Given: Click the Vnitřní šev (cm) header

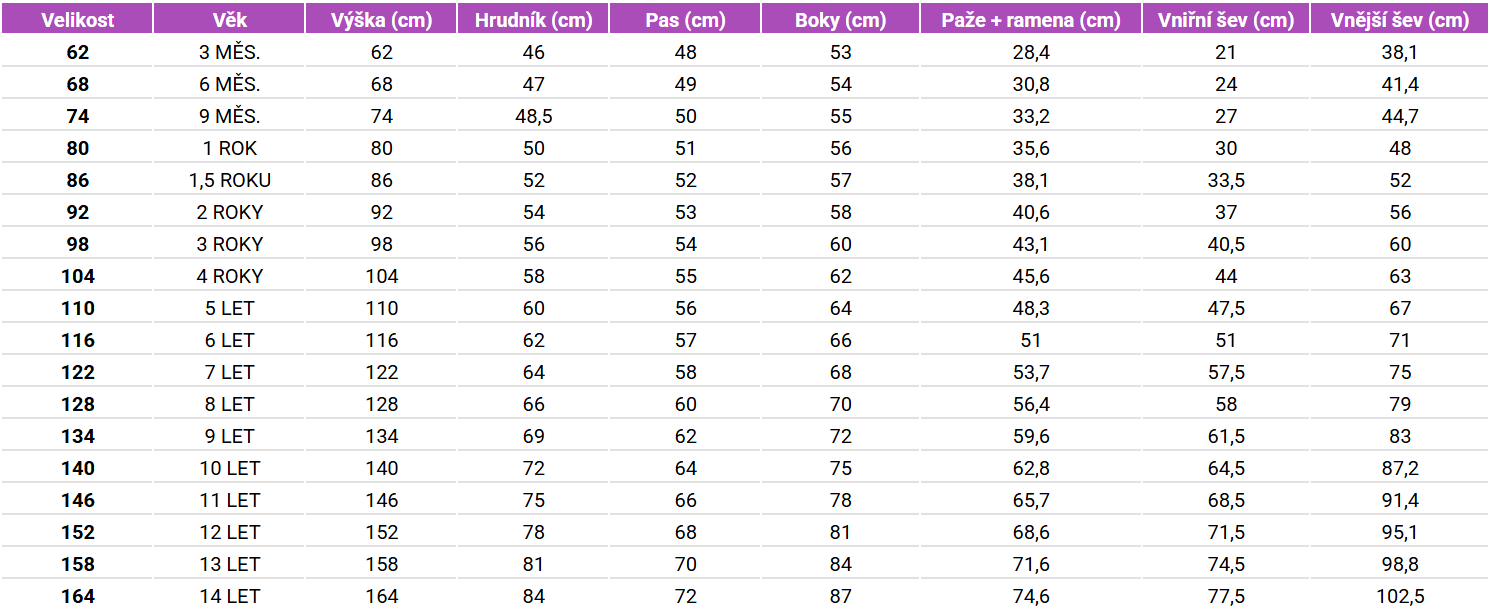Looking at the screenshot, I should click(1226, 20).
